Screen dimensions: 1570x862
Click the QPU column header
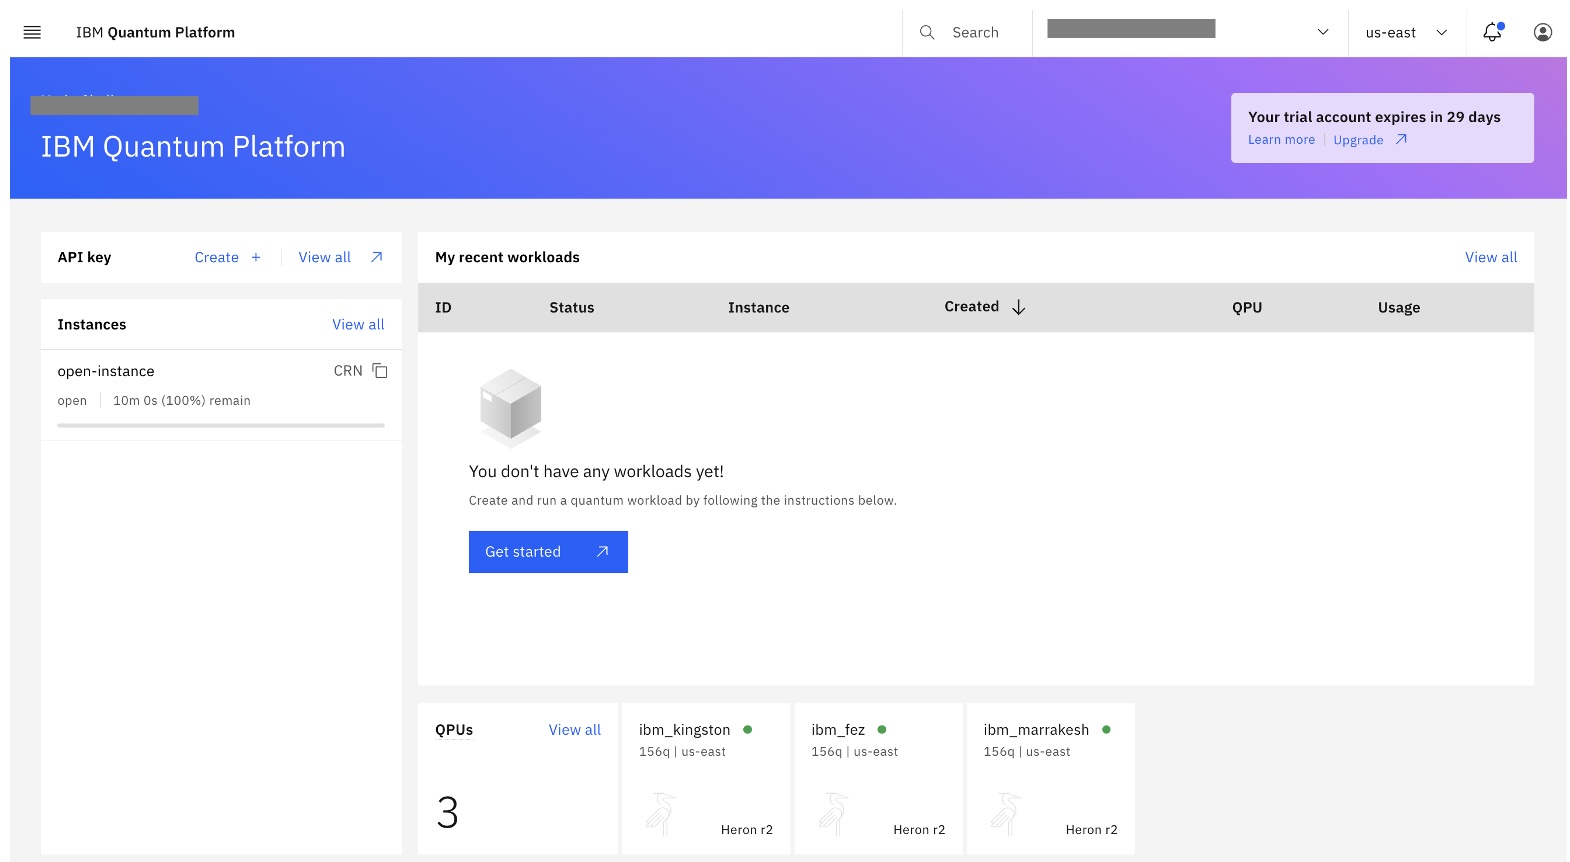(x=1247, y=308)
